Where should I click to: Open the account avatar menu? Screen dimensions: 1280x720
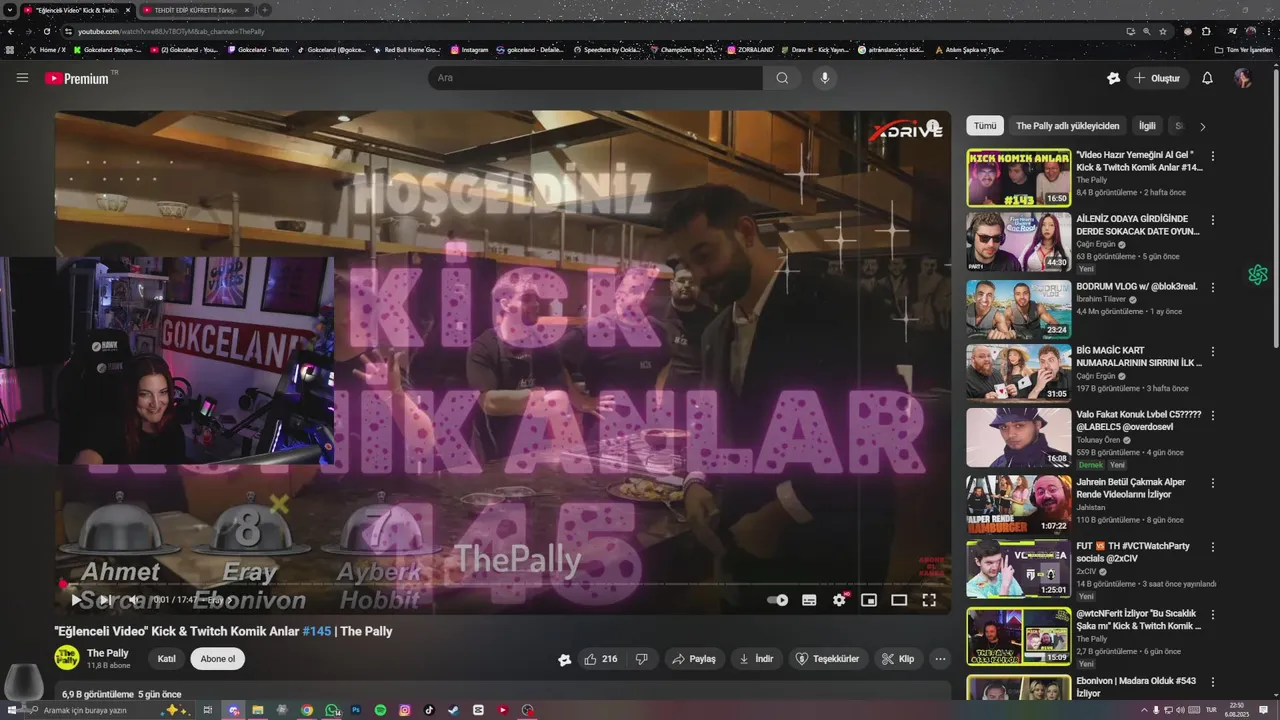[x=1242, y=78]
